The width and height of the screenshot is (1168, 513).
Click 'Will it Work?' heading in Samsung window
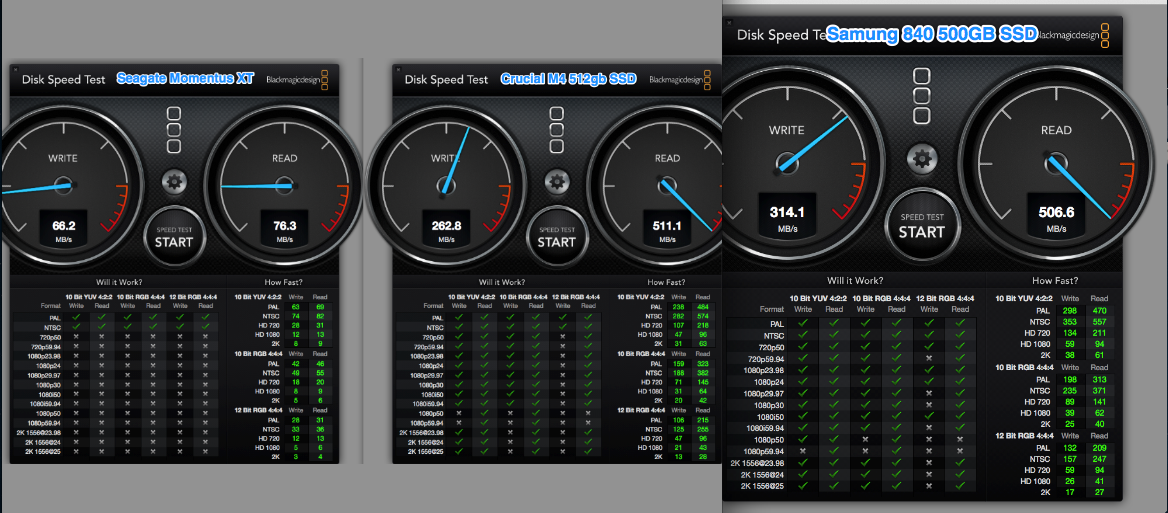pyautogui.click(x=855, y=281)
